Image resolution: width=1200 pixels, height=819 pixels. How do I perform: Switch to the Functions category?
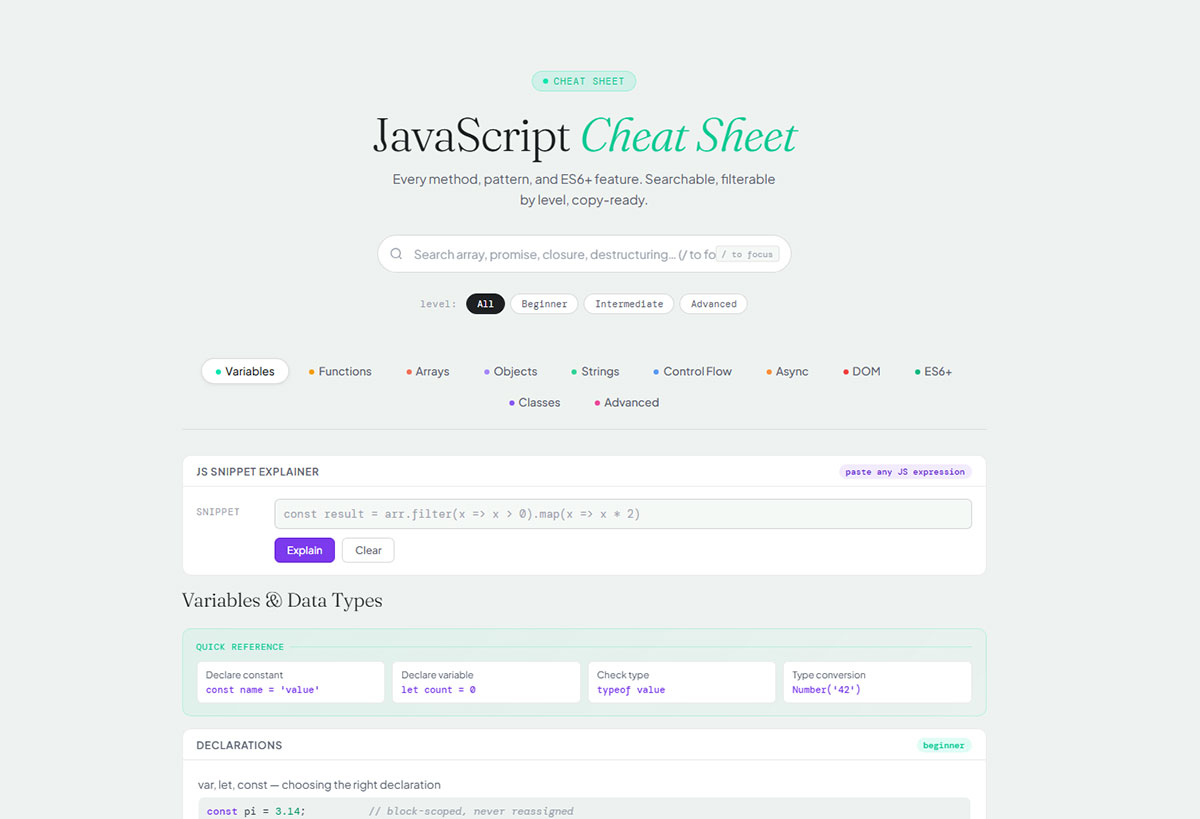340,371
